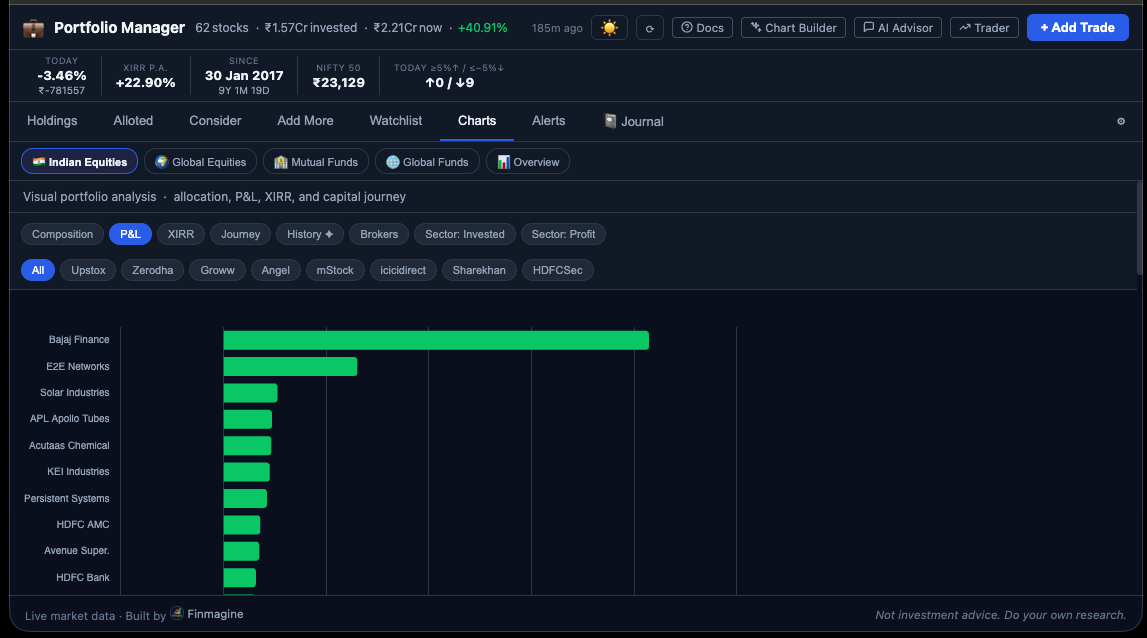
Task: Open the Watchlist tab
Action: [396, 121]
